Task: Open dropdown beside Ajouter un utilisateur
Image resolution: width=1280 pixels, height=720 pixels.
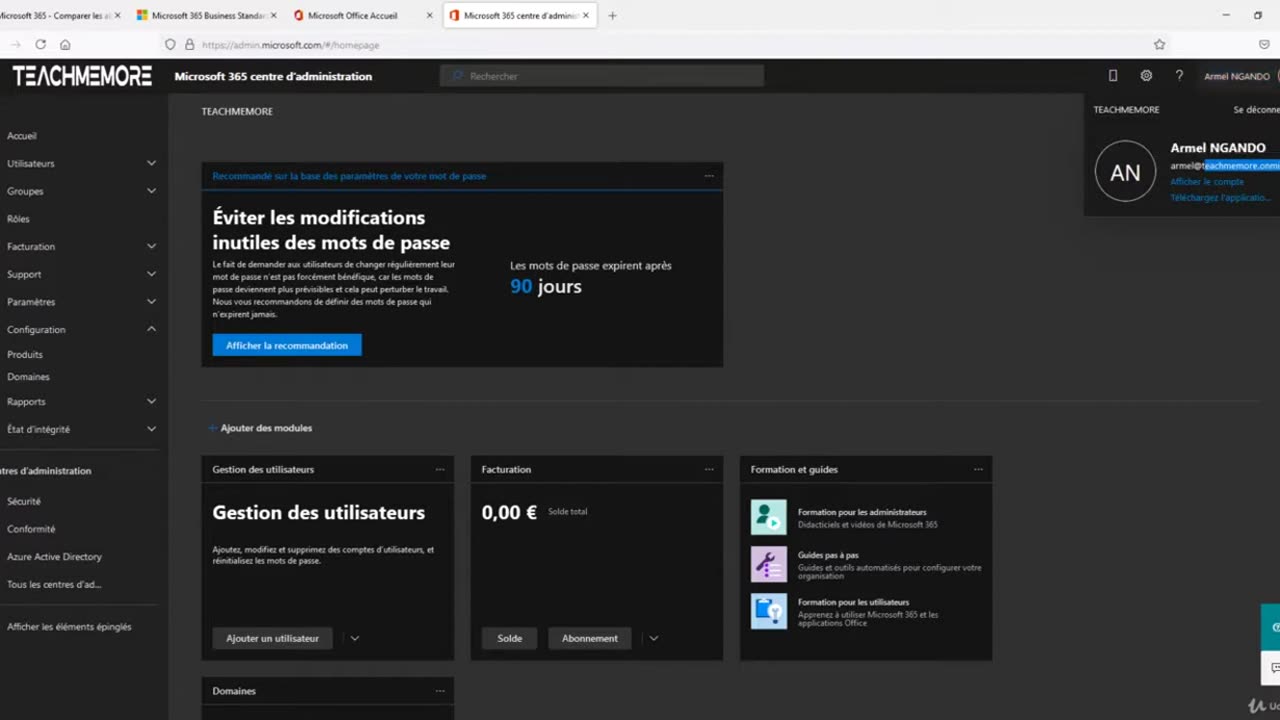Action: coord(354,638)
